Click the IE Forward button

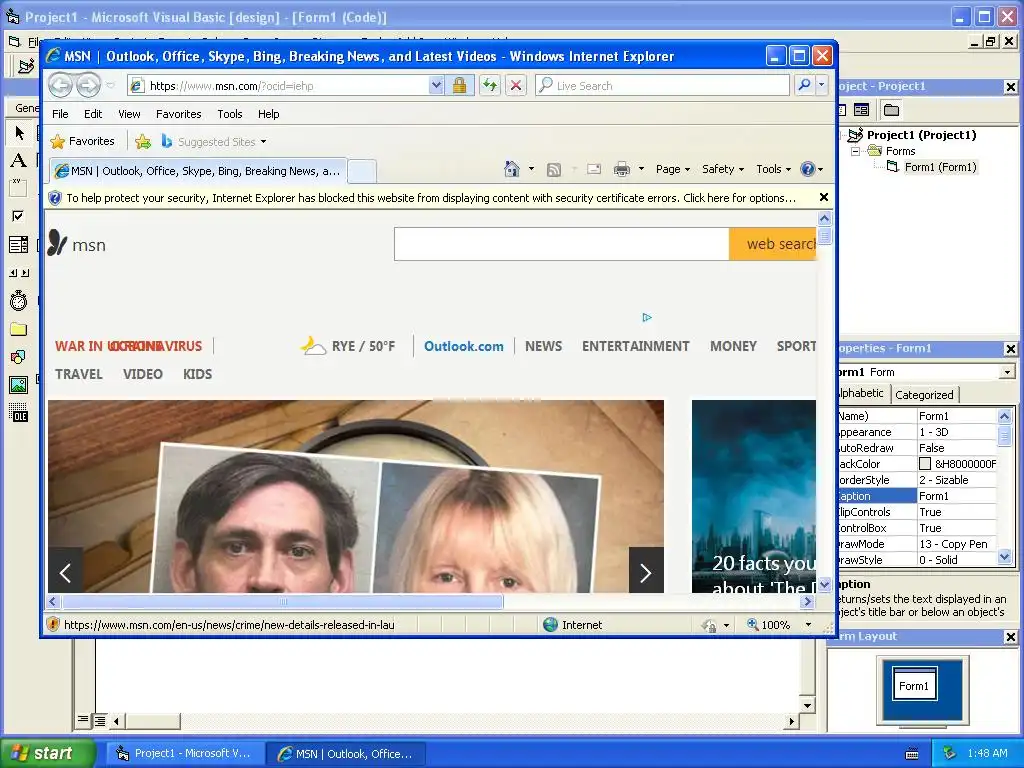[x=88, y=85]
